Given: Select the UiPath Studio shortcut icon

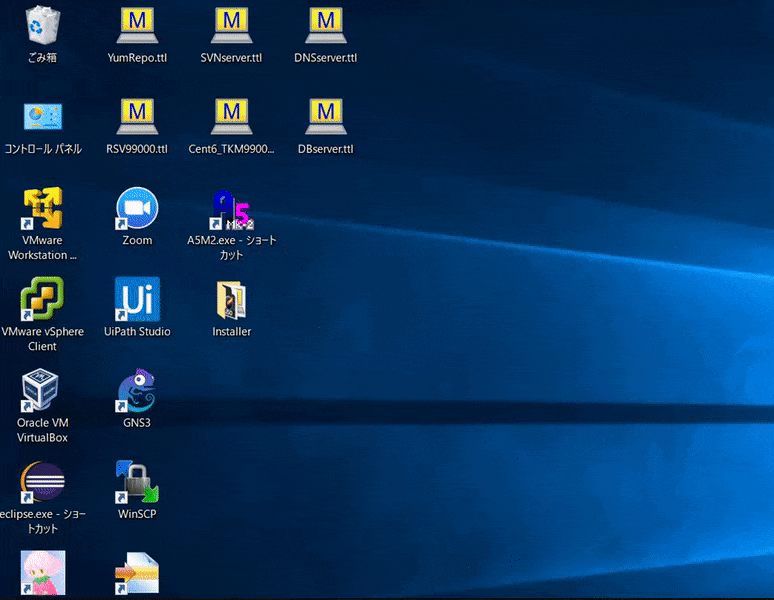Looking at the screenshot, I should point(137,299).
